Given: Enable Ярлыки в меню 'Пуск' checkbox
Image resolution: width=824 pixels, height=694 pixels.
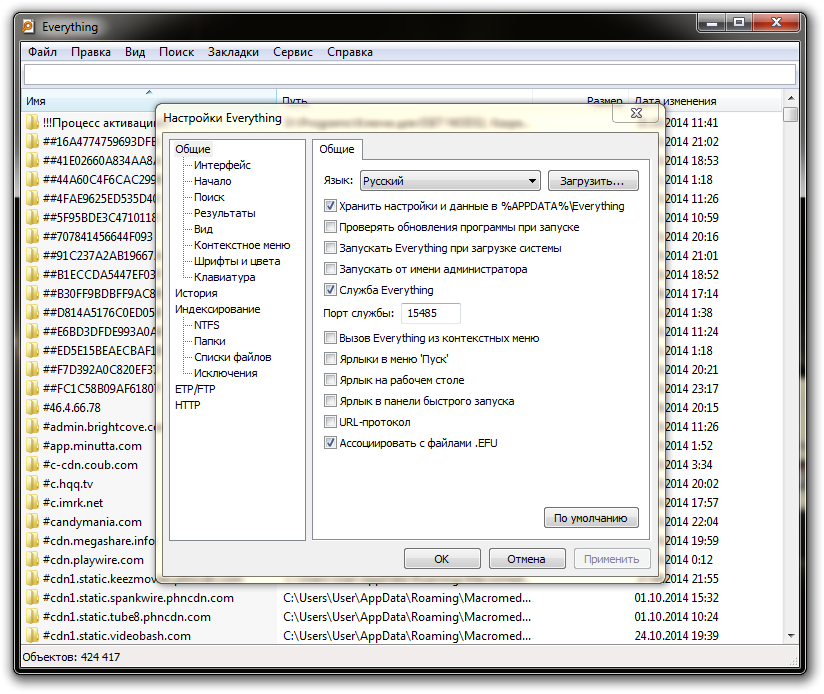Looking at the screenshot, I should click(330, 359).
